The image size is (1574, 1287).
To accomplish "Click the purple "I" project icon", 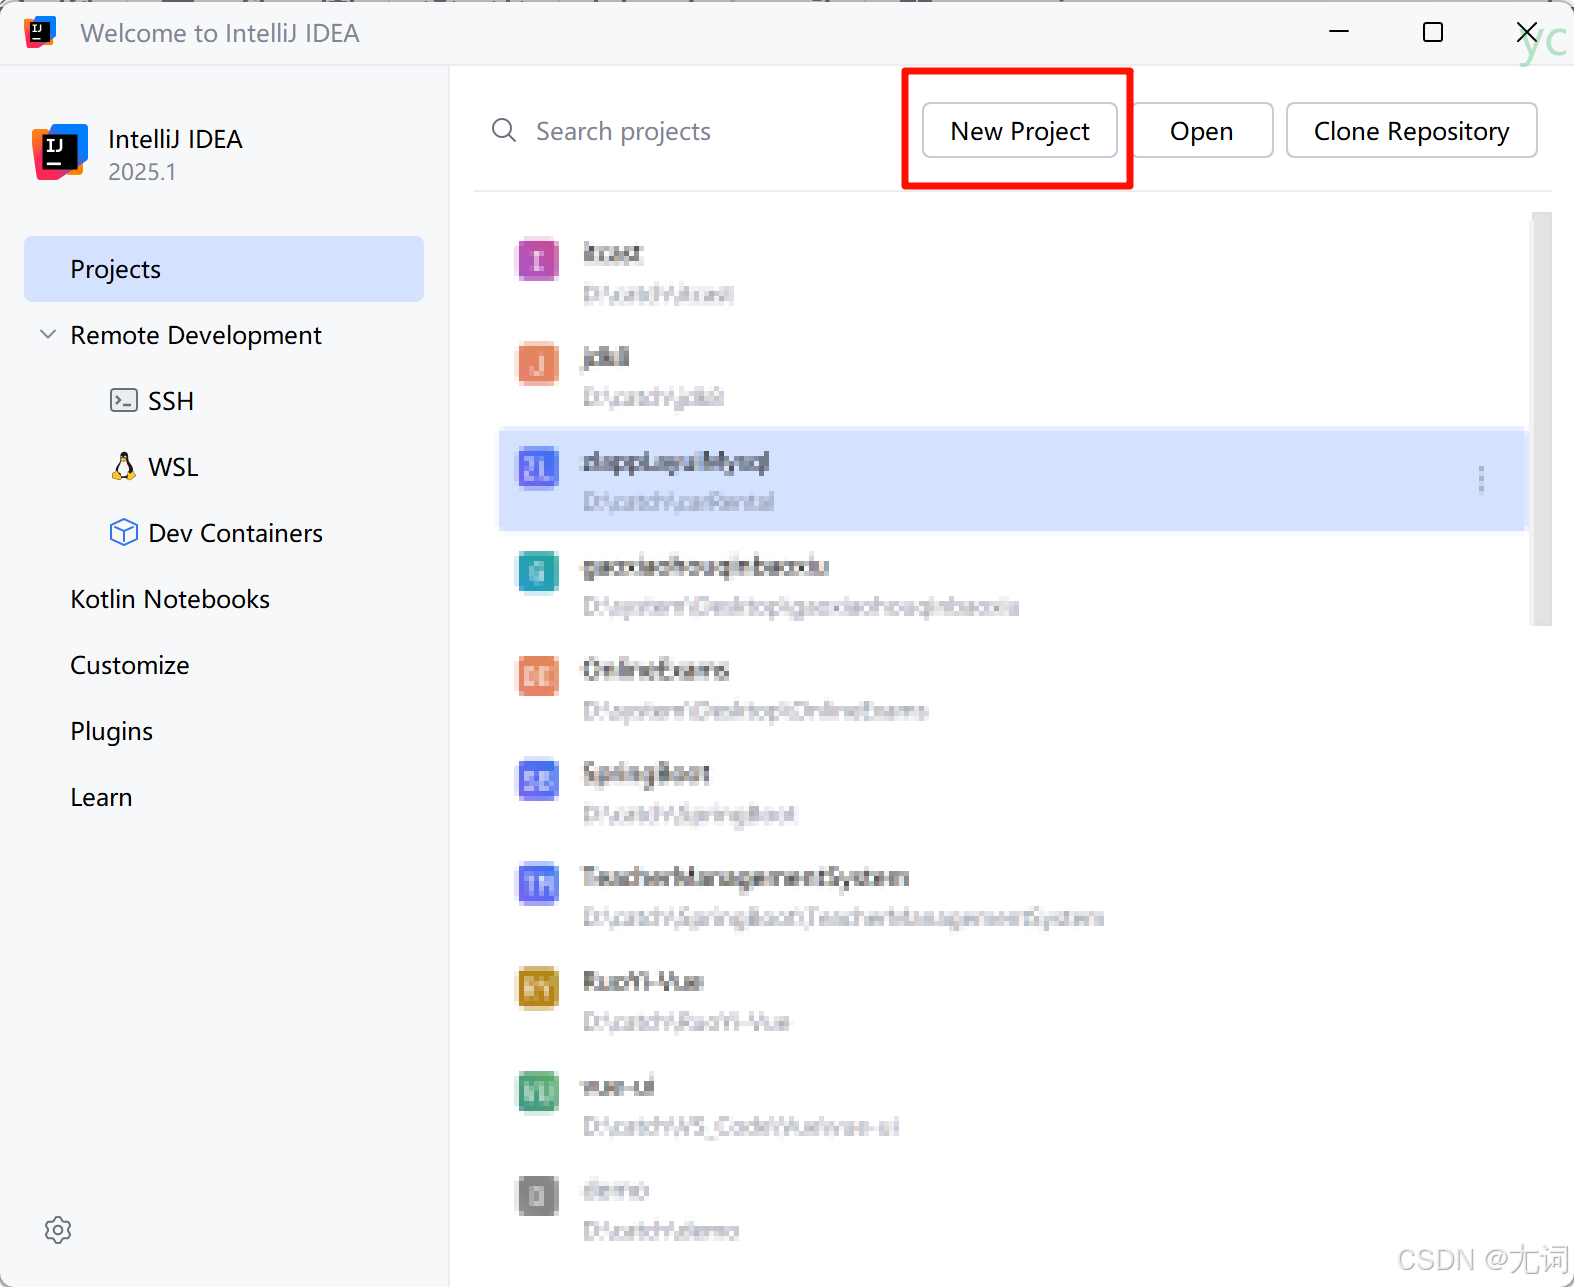I will [538, 261].
